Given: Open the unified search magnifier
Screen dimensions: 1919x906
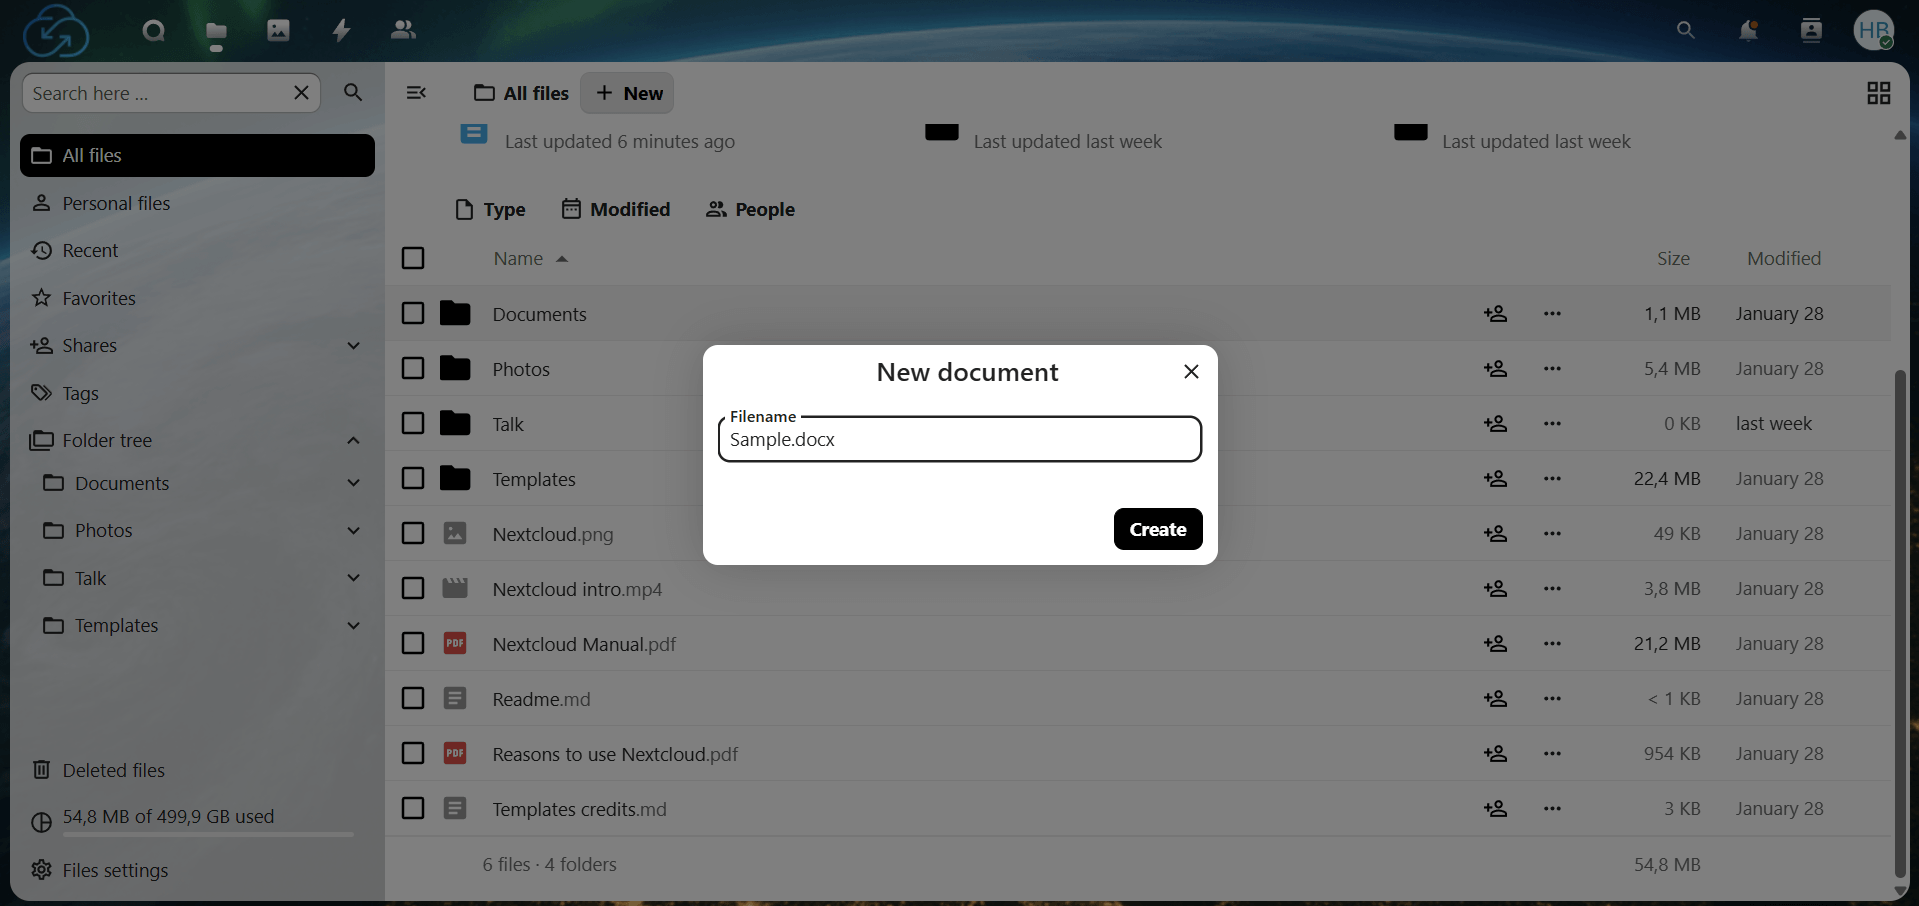Looking at the screenshot, I should (x=1686, y=30).
